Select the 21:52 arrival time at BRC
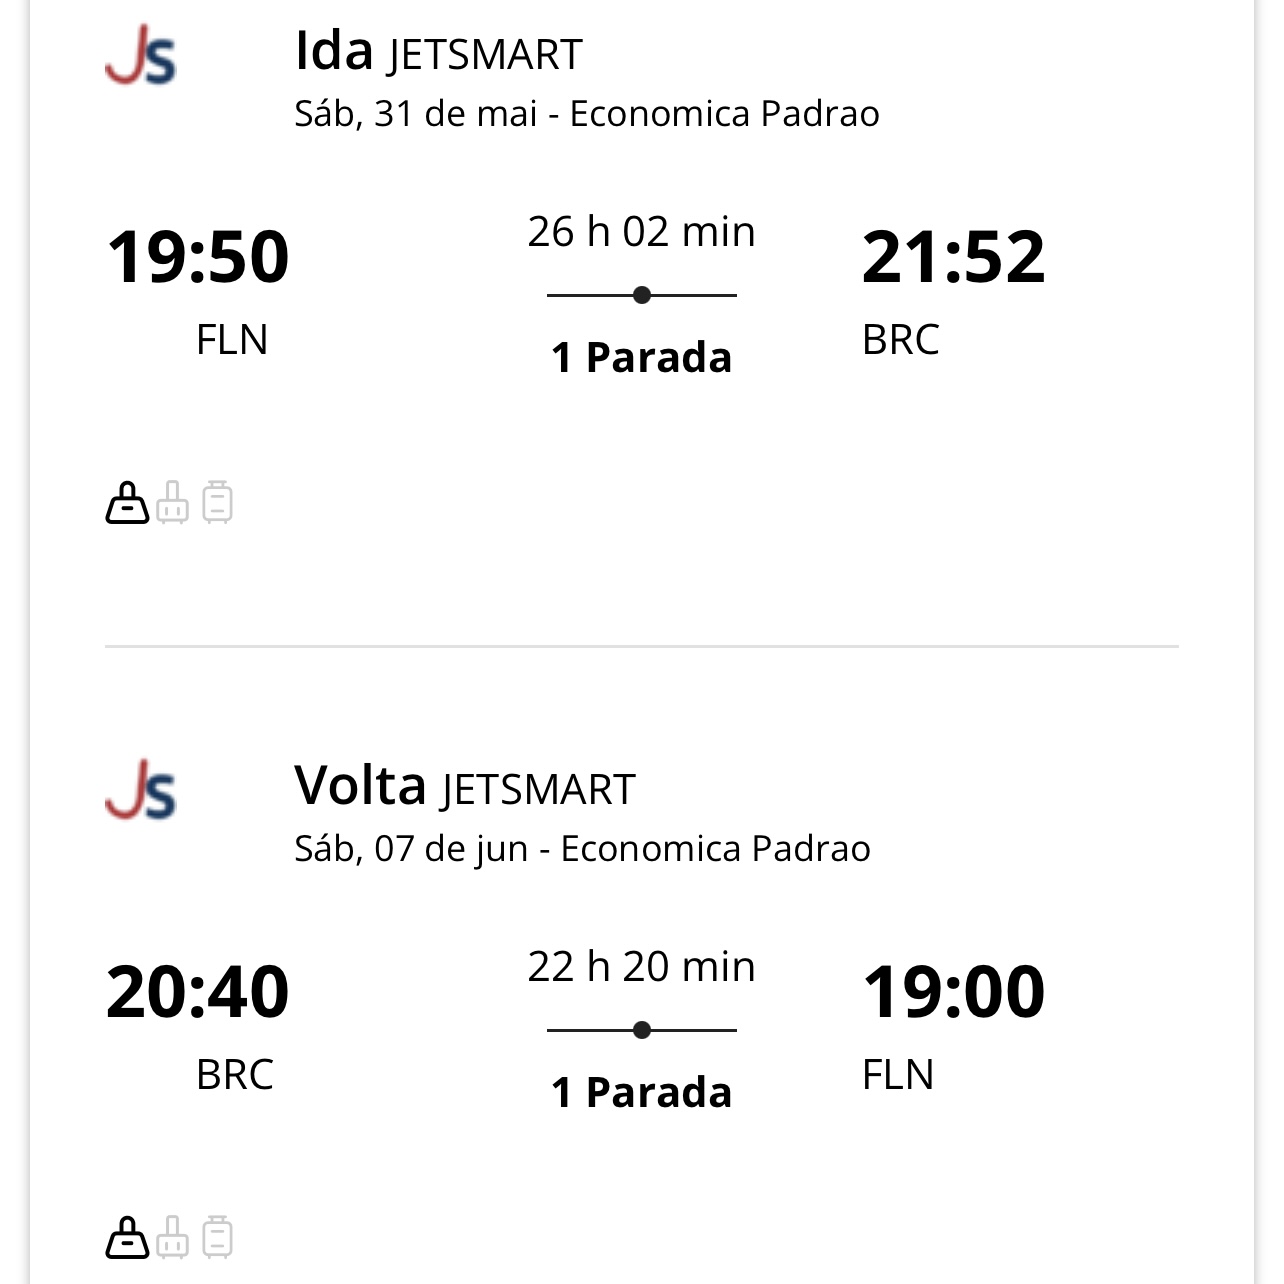This screenshot has width=1284, height=1284. coord(953,257)
